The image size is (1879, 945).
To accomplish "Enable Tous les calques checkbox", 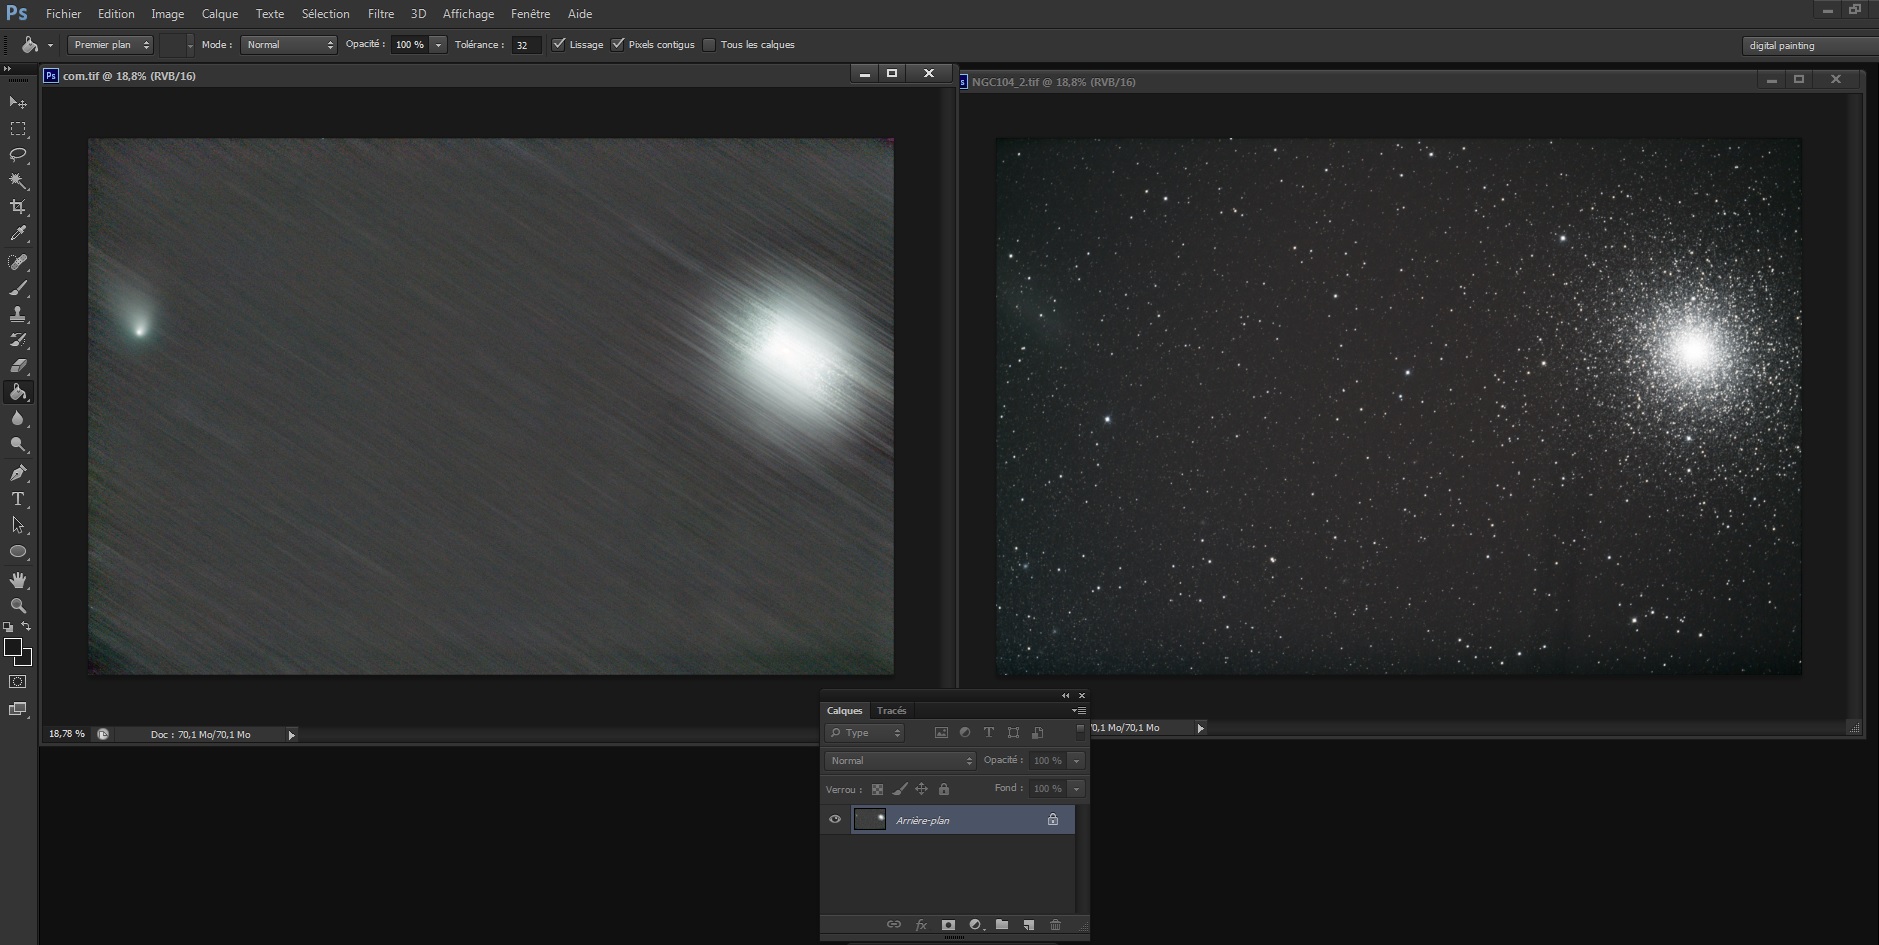I will pyautogui.click(x=709, y=44).
